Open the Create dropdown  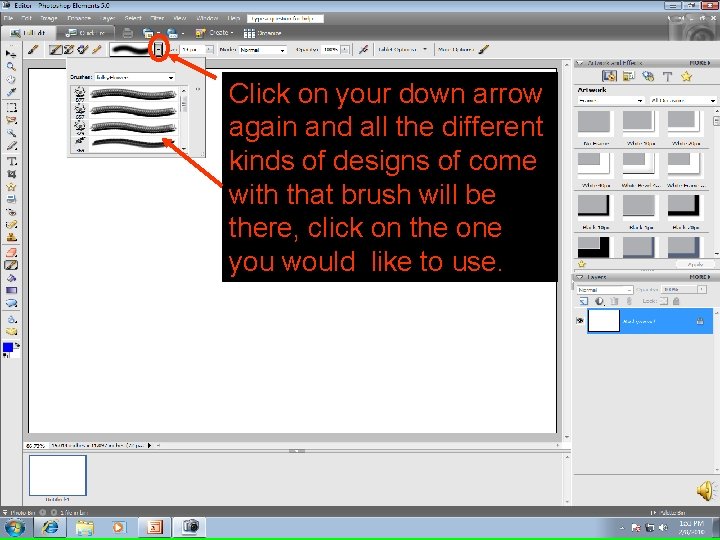pyautogui.click(x=215, y=33)
